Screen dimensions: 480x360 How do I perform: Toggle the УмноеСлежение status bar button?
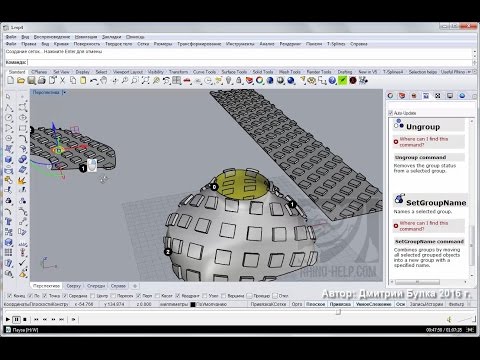tap(373, 304)
